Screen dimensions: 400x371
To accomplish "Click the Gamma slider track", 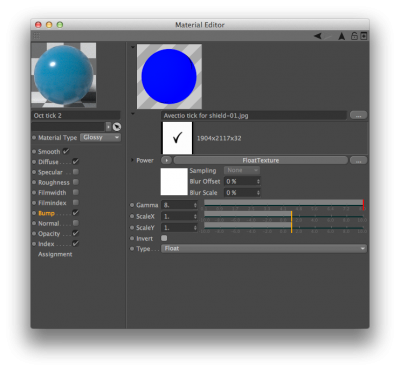I will coord(284,203).
